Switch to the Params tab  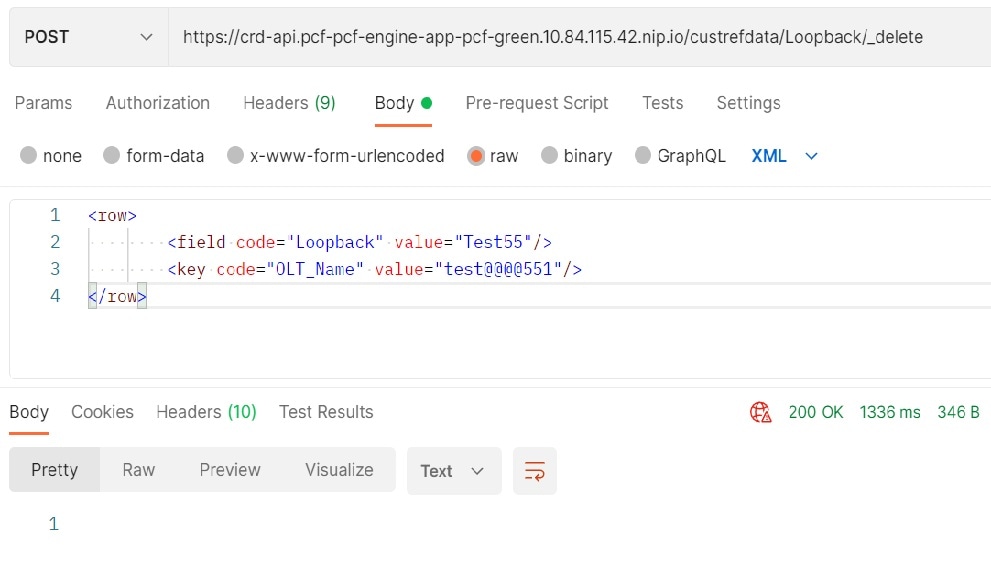pyautogui.click(x=44, y=103)
